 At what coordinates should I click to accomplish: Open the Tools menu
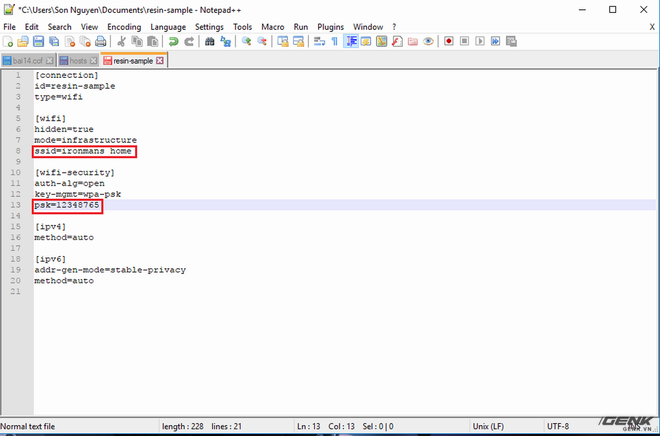[242, 27]
